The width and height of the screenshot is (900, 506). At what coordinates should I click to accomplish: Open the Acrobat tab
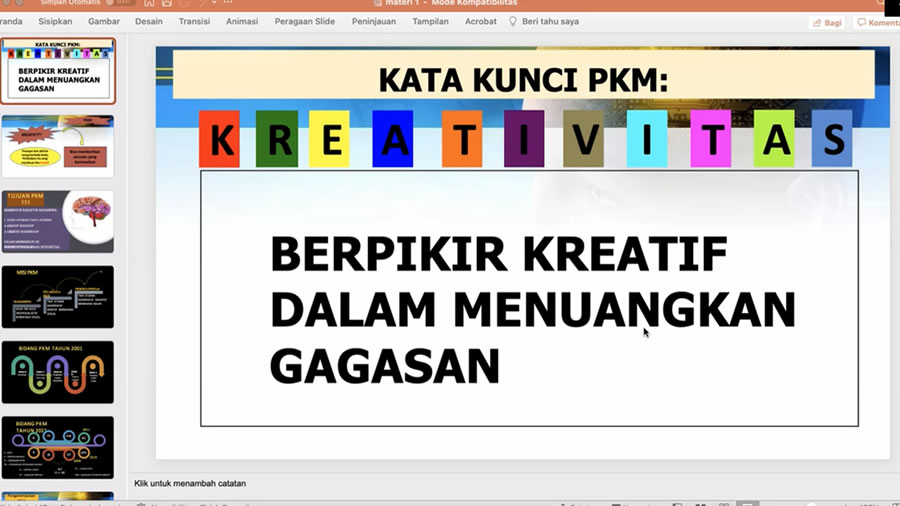[x=480, y=21]
